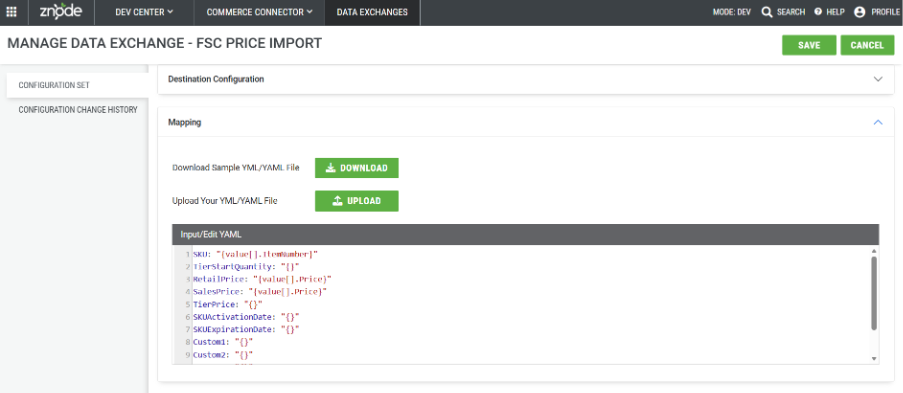Screen dimensions: 903x393
Task: Click the Destination Configuration header
Action: 526,79
